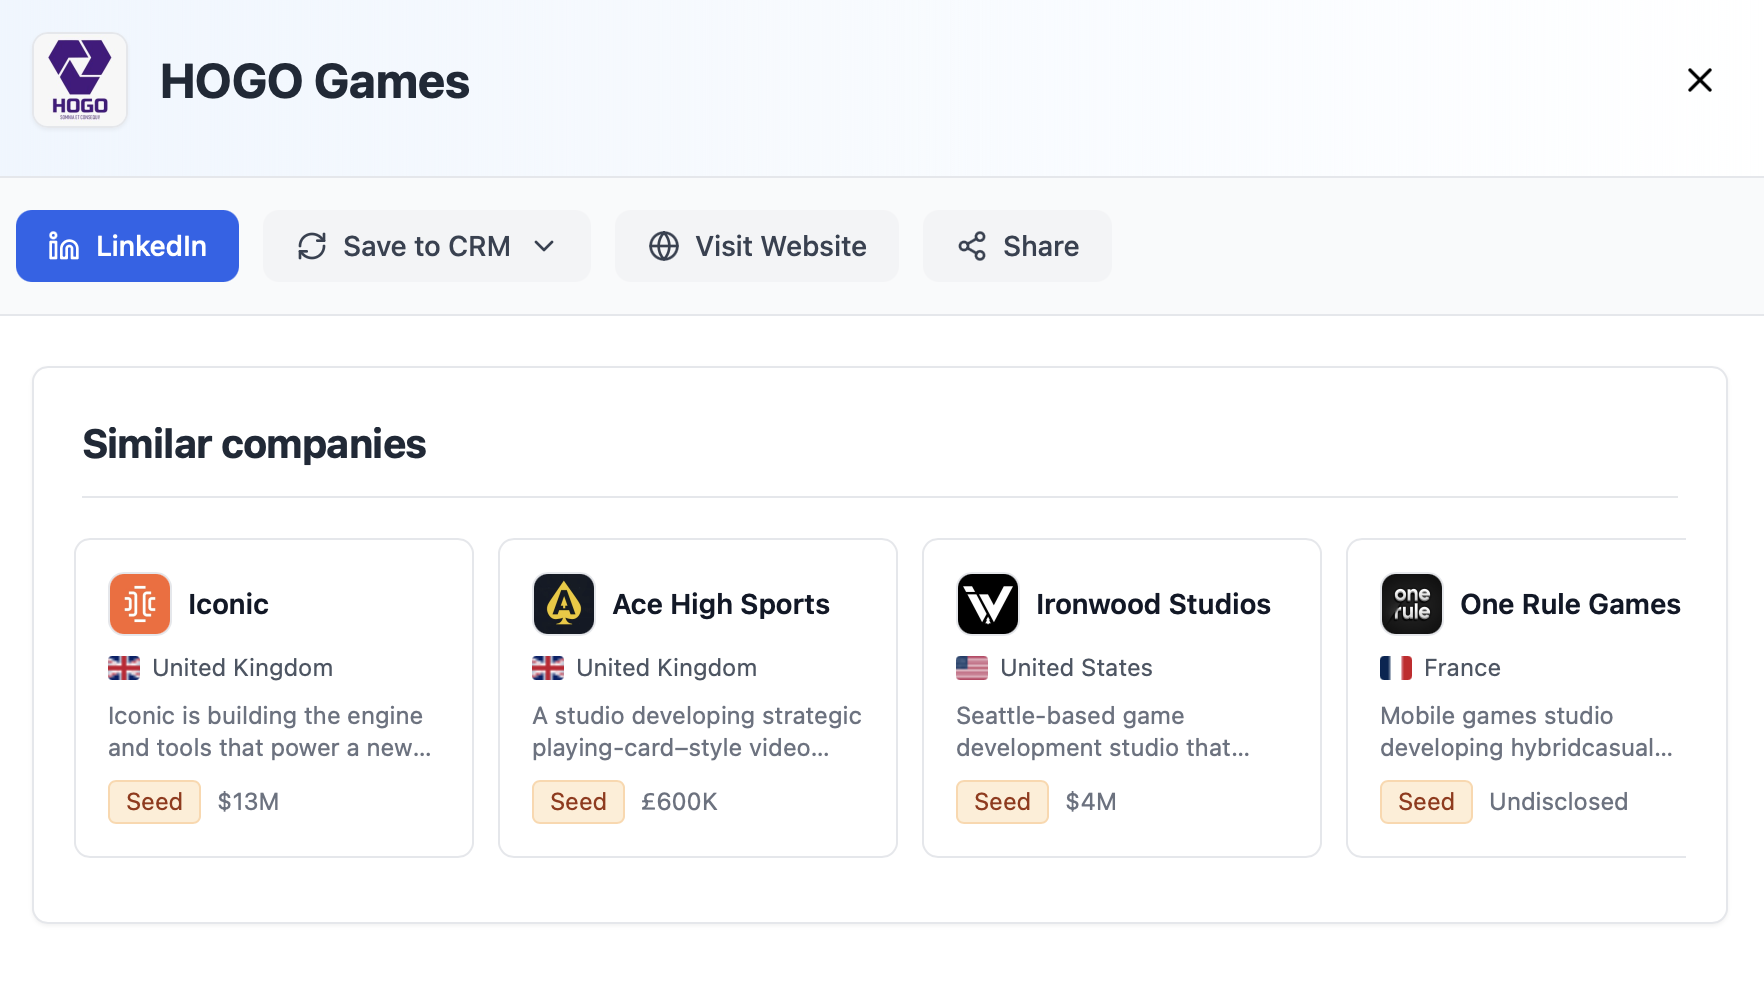The image size is (1764, 984).
Task: Click the One Rule Games logo
Action: click(1411, 604)
